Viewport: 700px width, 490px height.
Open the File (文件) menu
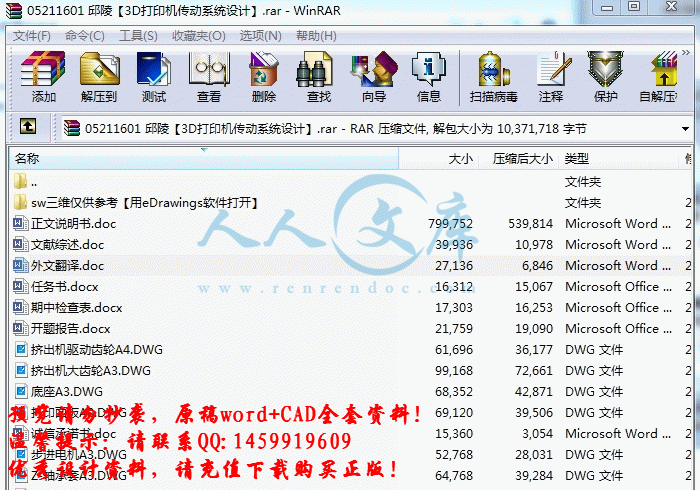point(31,36)
